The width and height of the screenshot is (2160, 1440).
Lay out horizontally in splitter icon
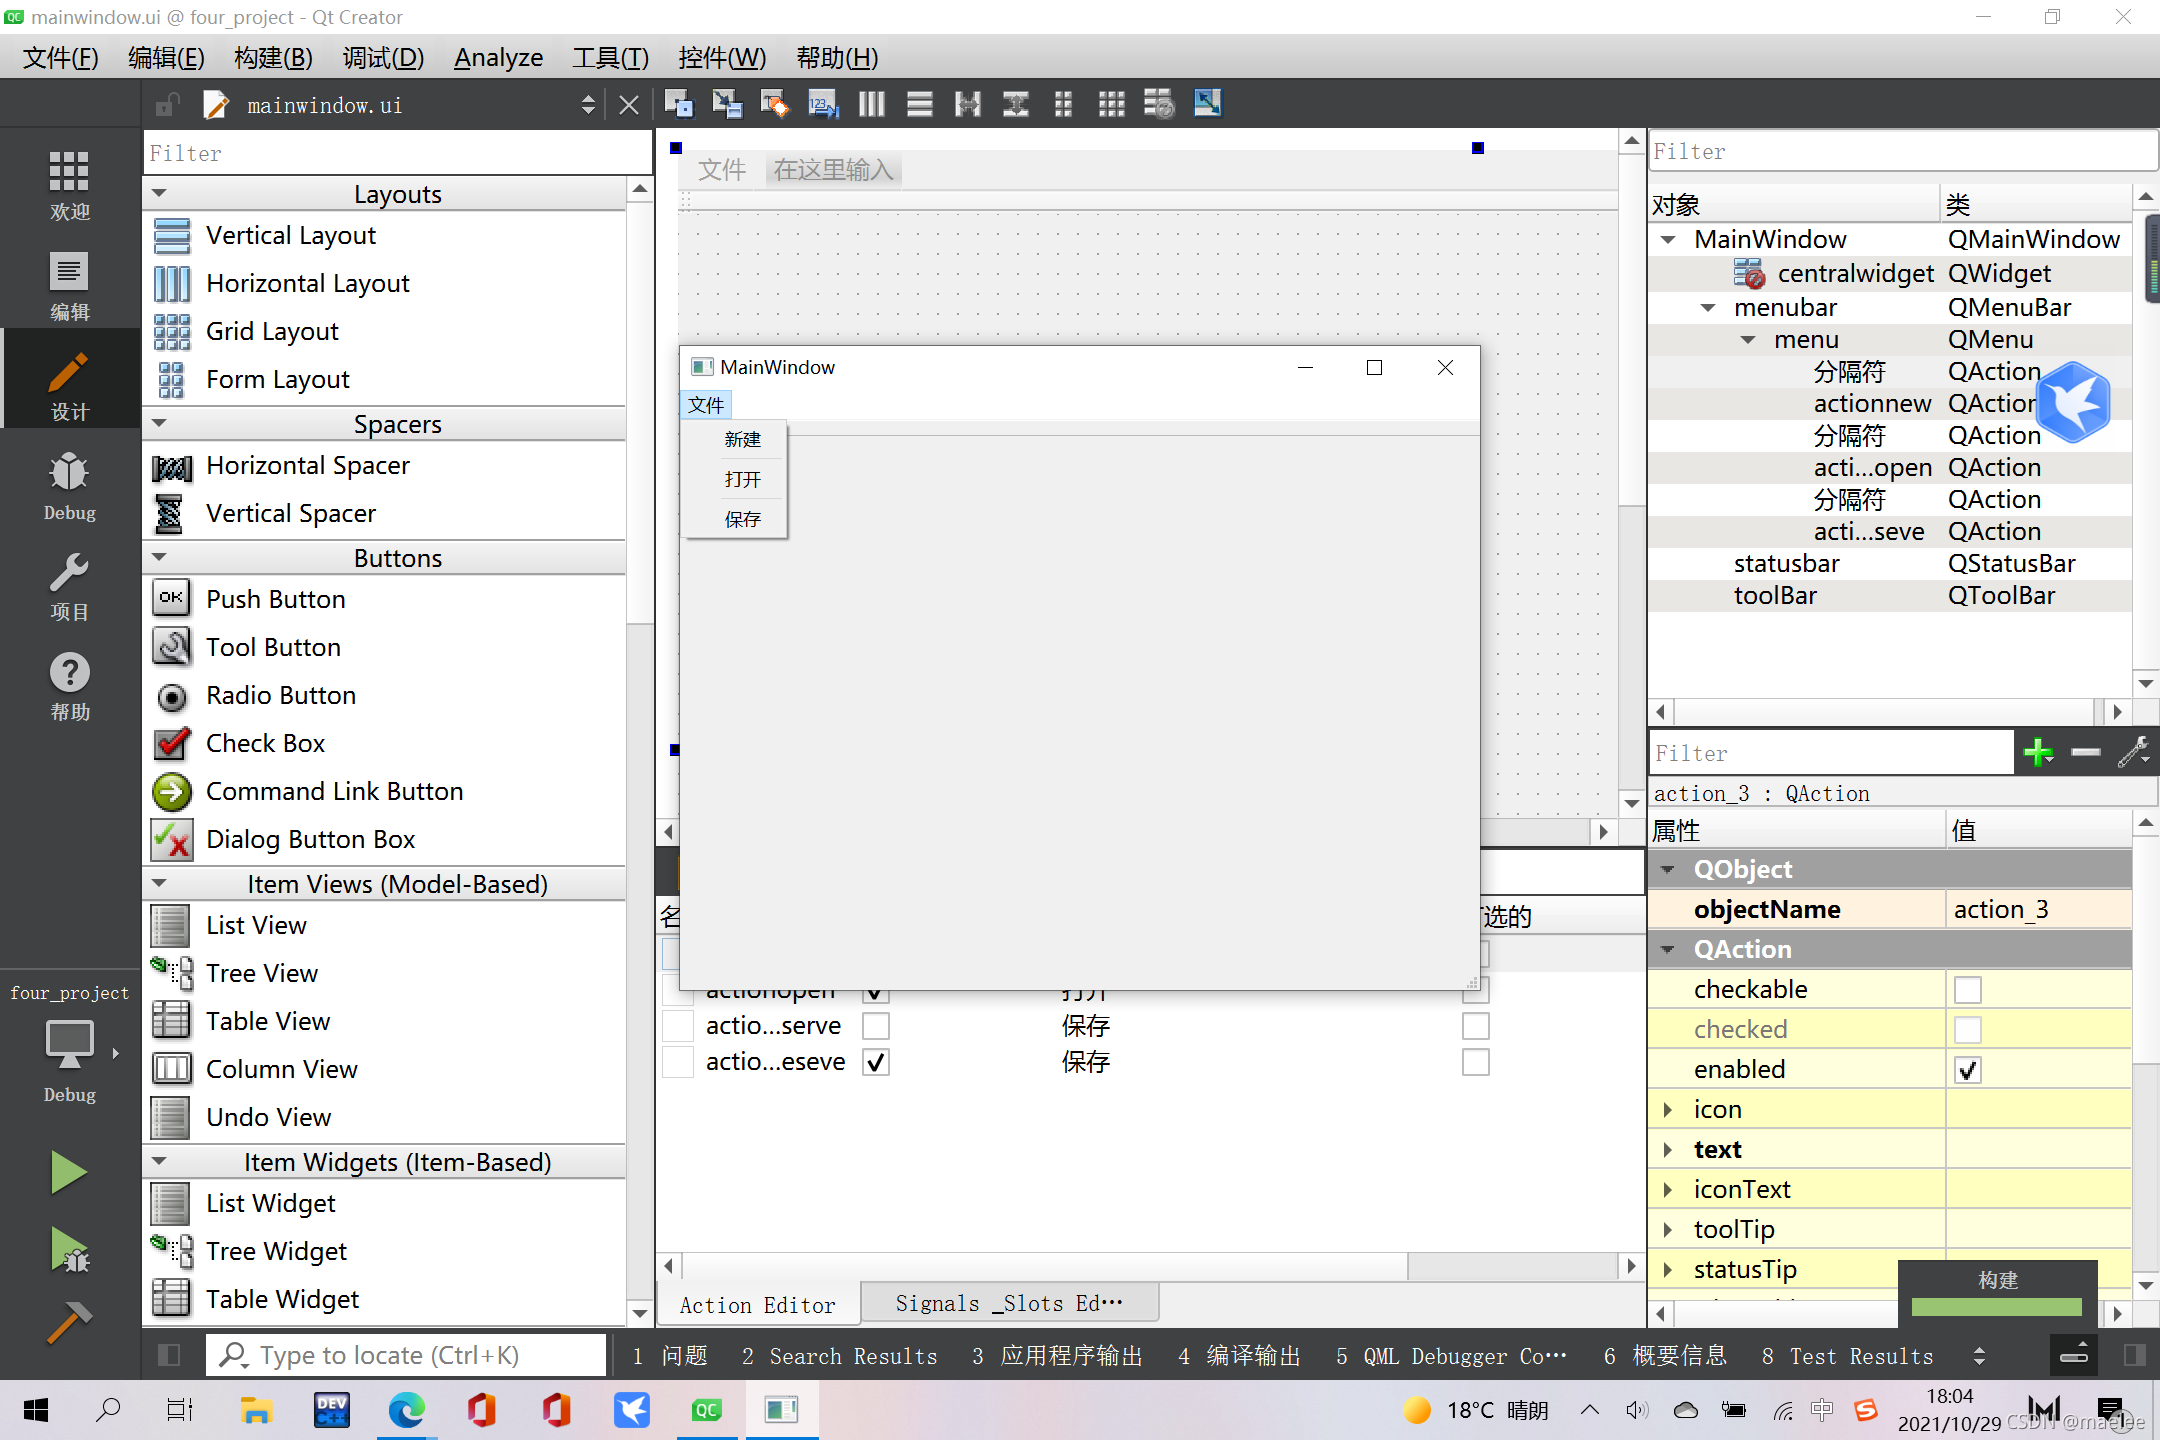[x=967, y=104]
